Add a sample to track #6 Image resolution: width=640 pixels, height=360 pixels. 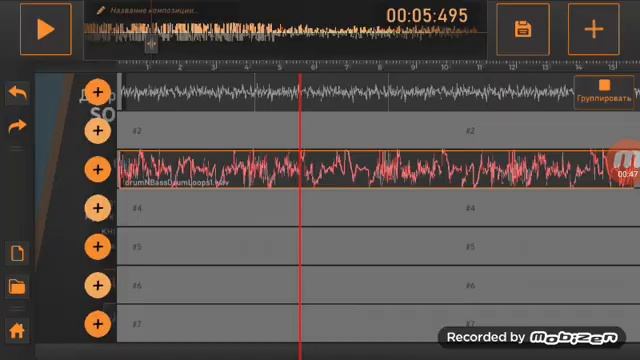(x=98, y=285)
